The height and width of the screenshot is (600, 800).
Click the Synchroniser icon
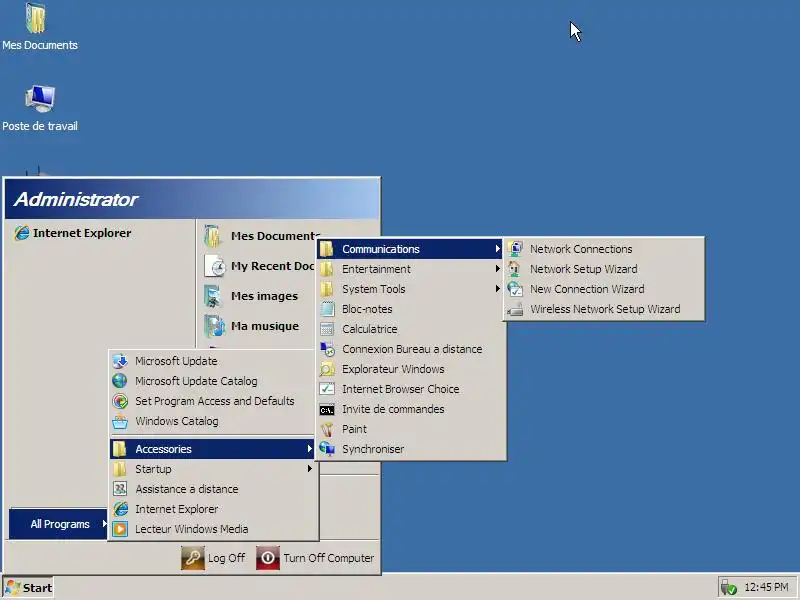pos(327,449)
